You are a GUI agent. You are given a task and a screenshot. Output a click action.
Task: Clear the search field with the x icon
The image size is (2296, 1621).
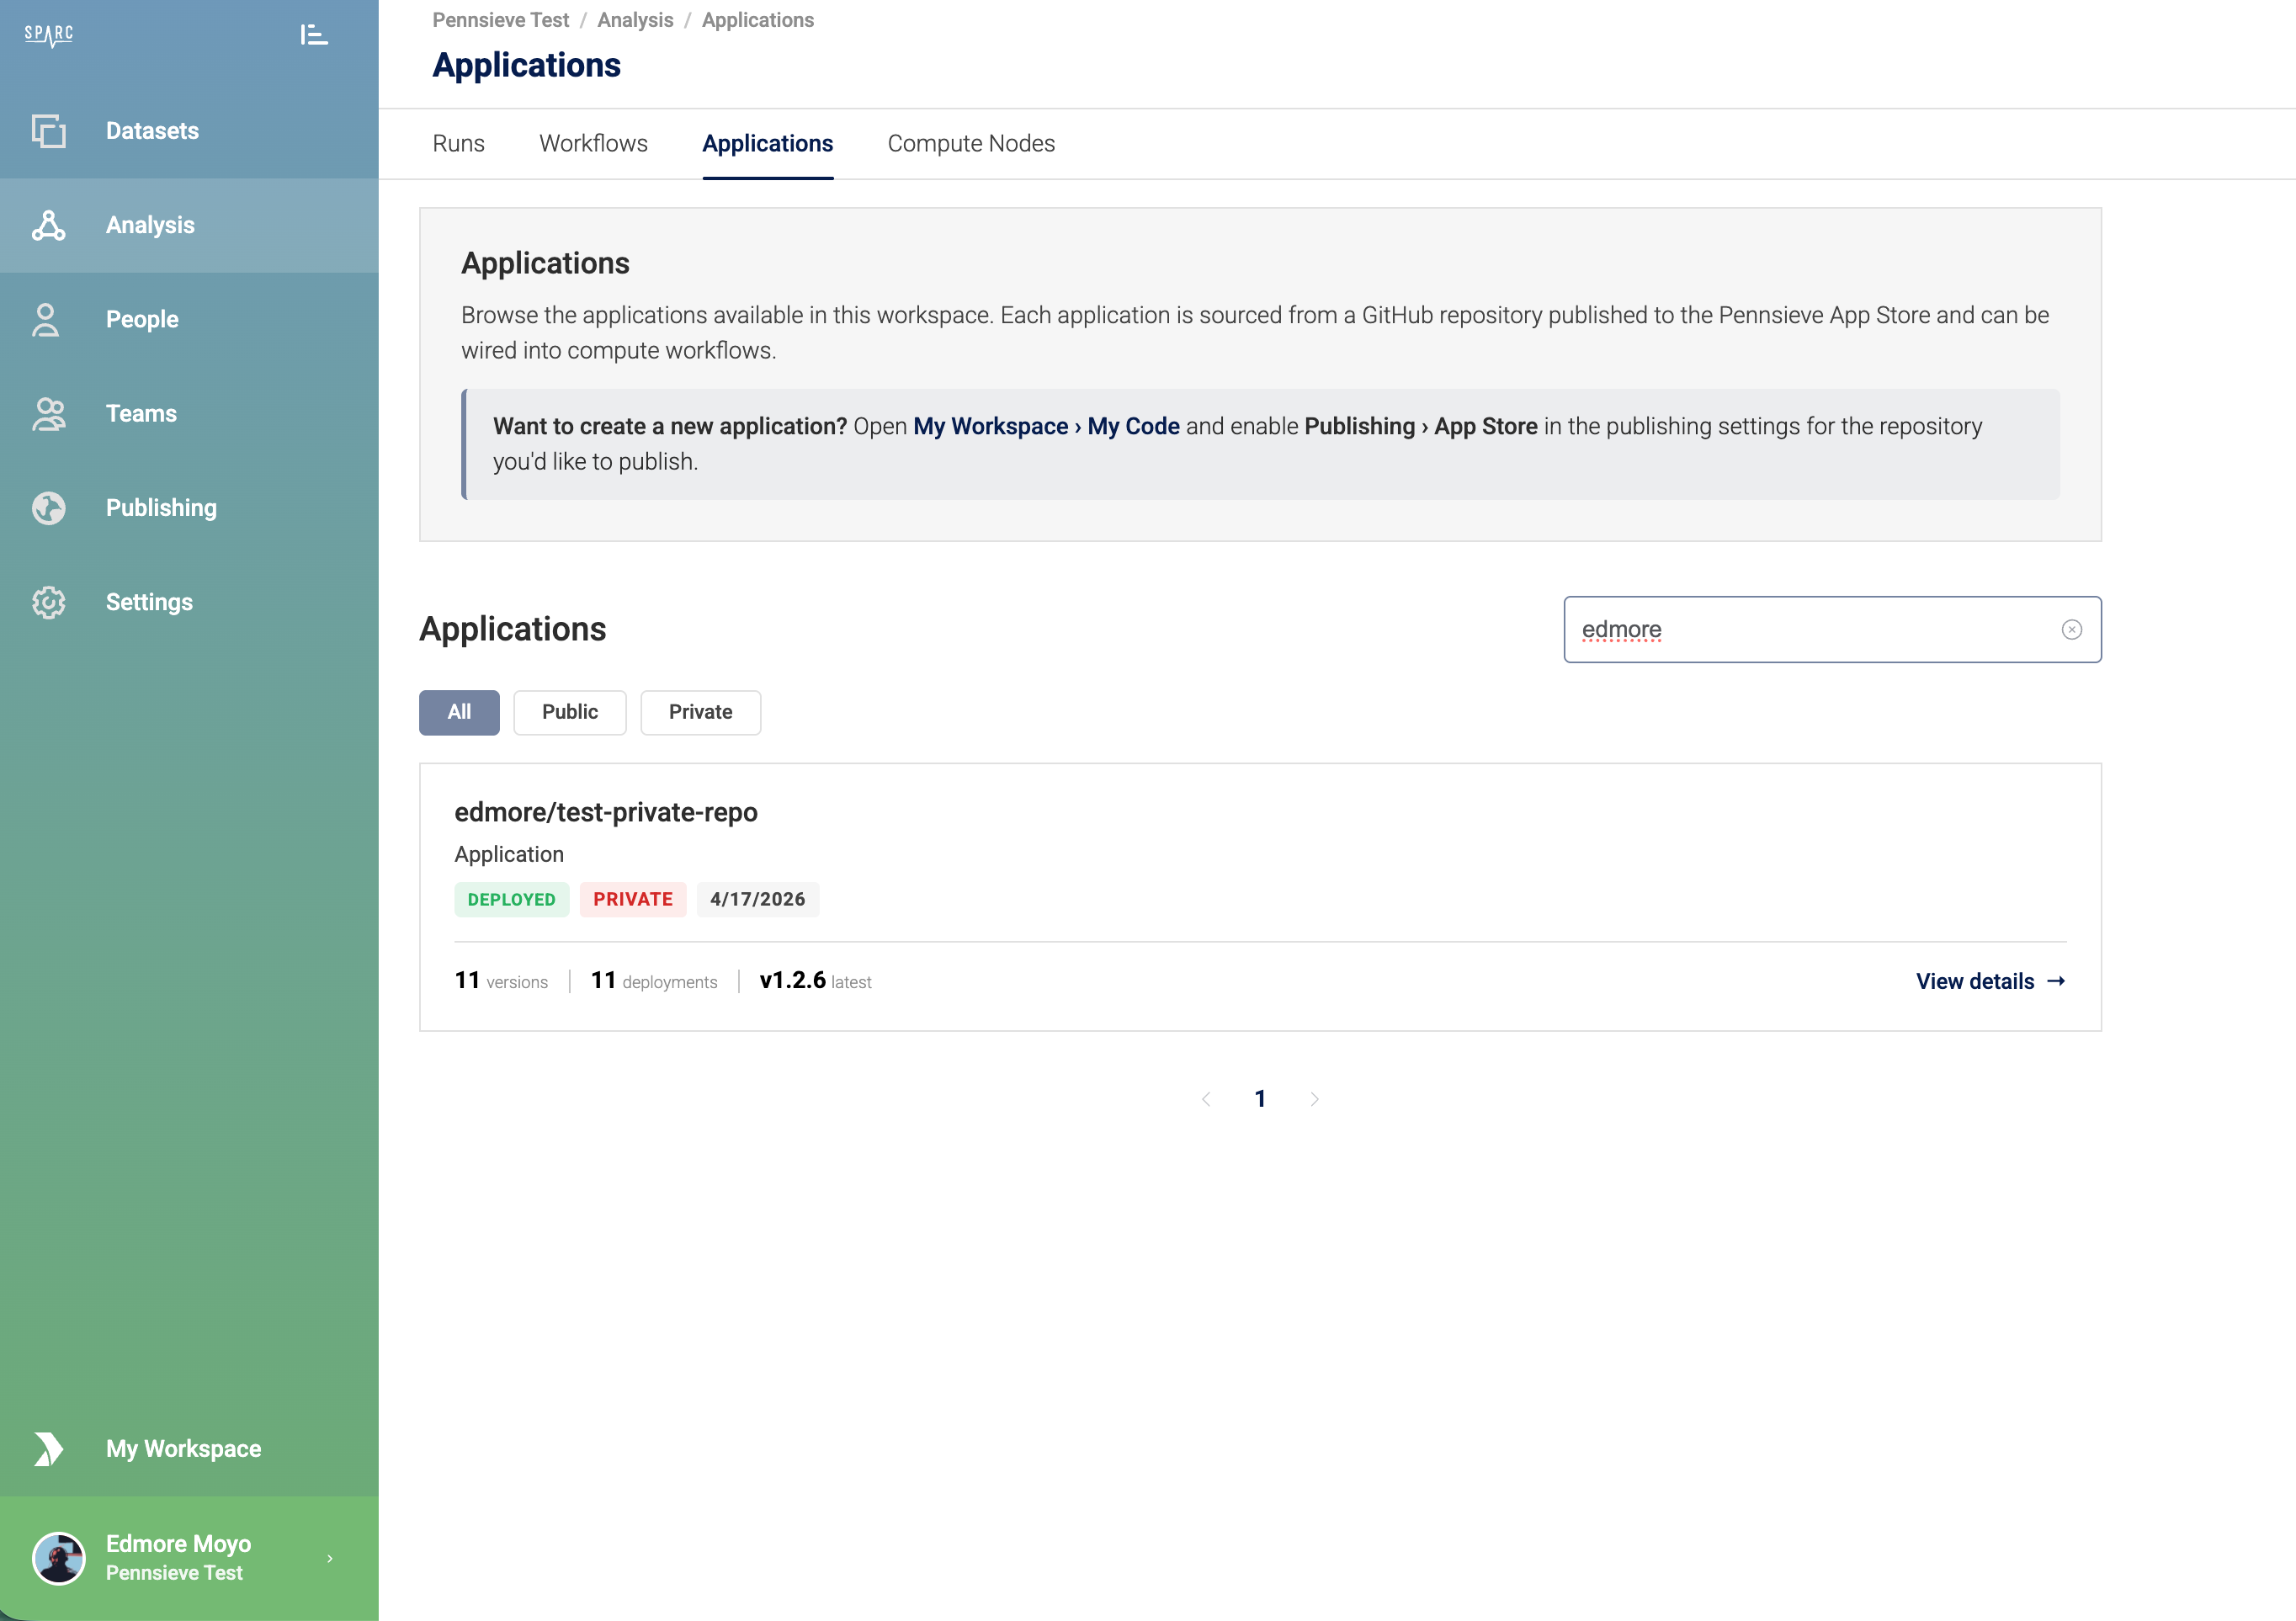click(x=2071, y=630)
